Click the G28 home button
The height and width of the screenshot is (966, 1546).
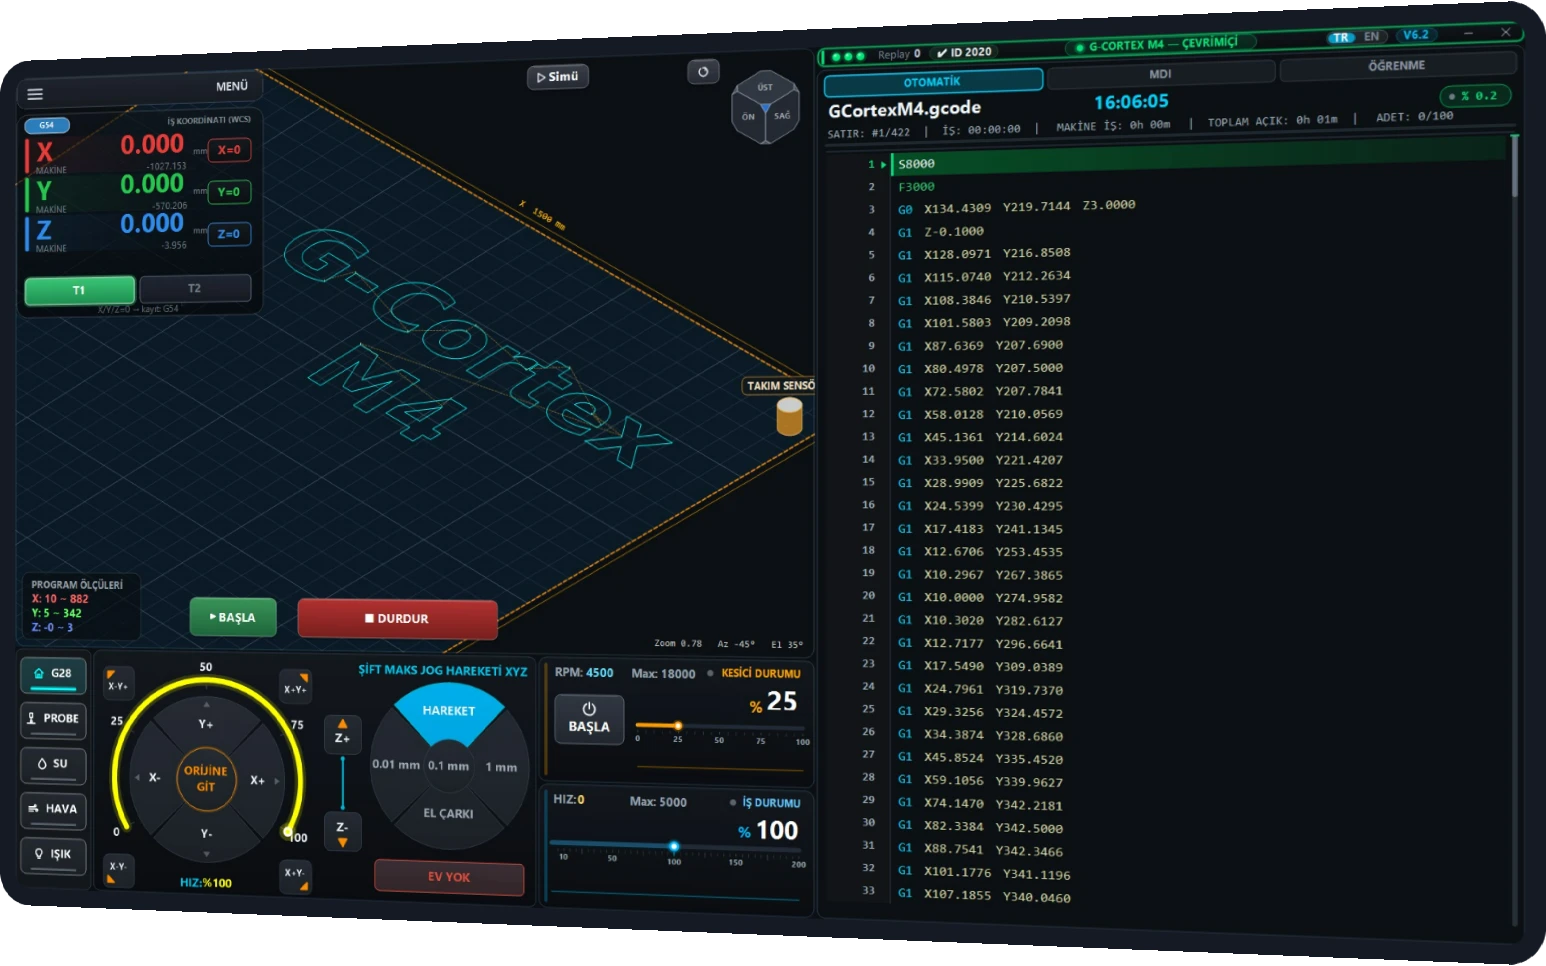click(x=53, y=674)
